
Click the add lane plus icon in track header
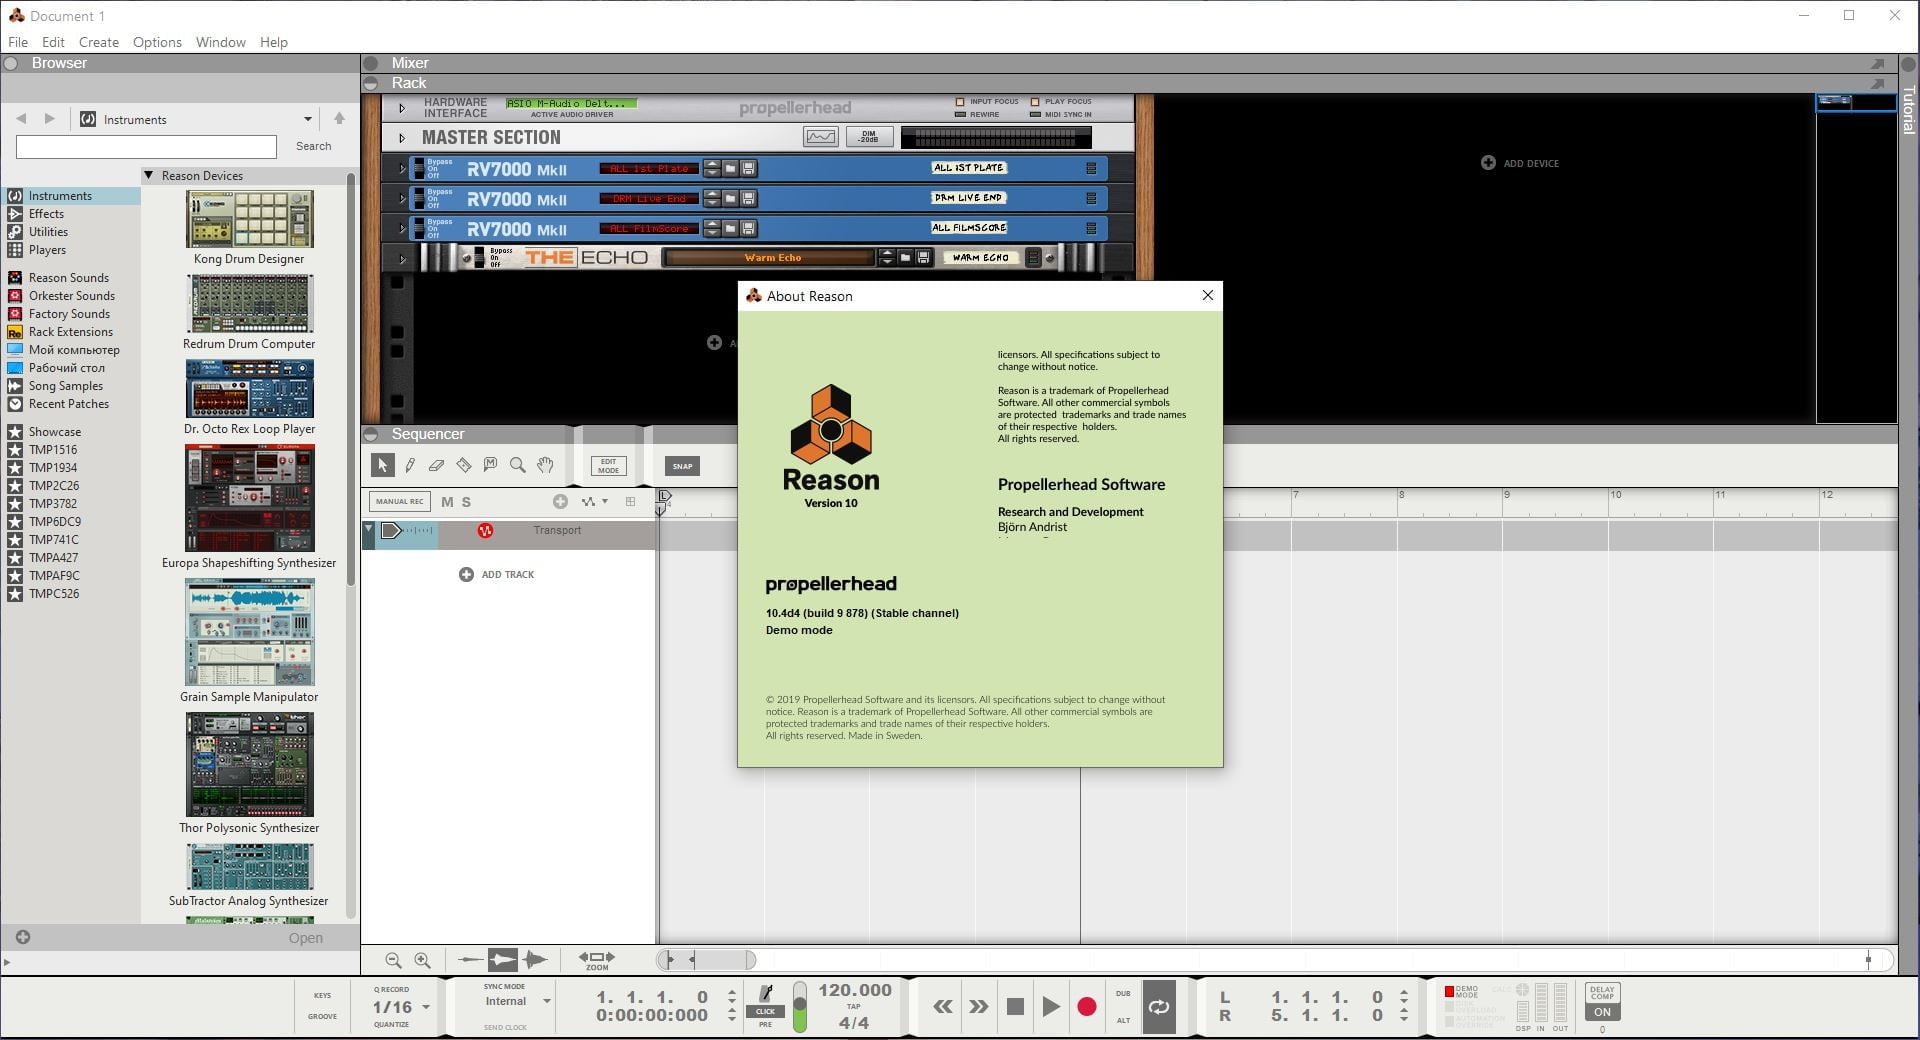tap(560, 501)
